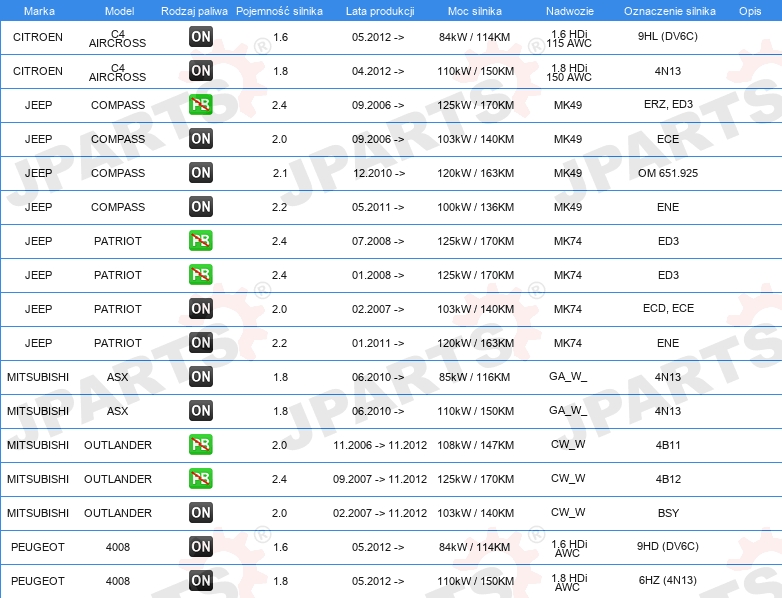The image size is (782, 598).
Task: Click production date 02.2007 -> in the Patriot row
Action: [x=378, y=309]
